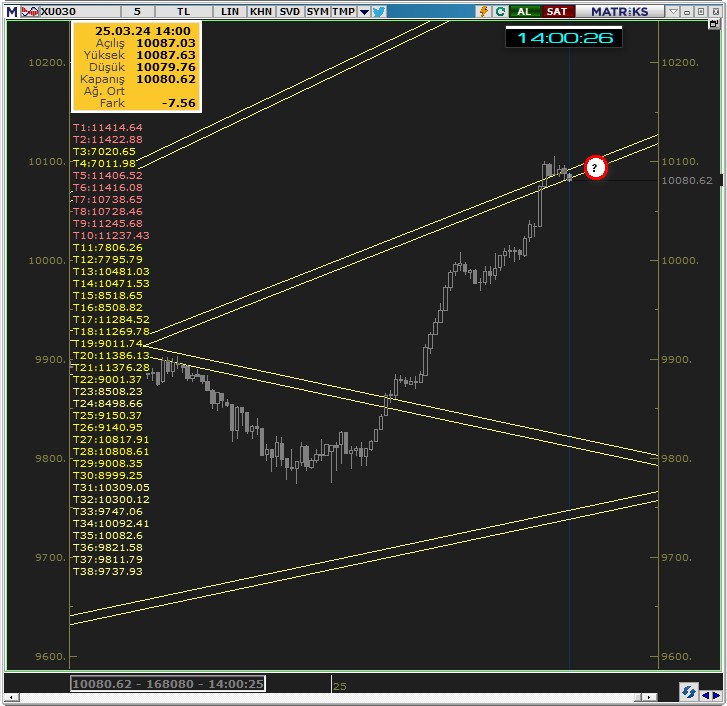Click the 9800 label on left price axis

pyautogui.click(x=51, y=458)
